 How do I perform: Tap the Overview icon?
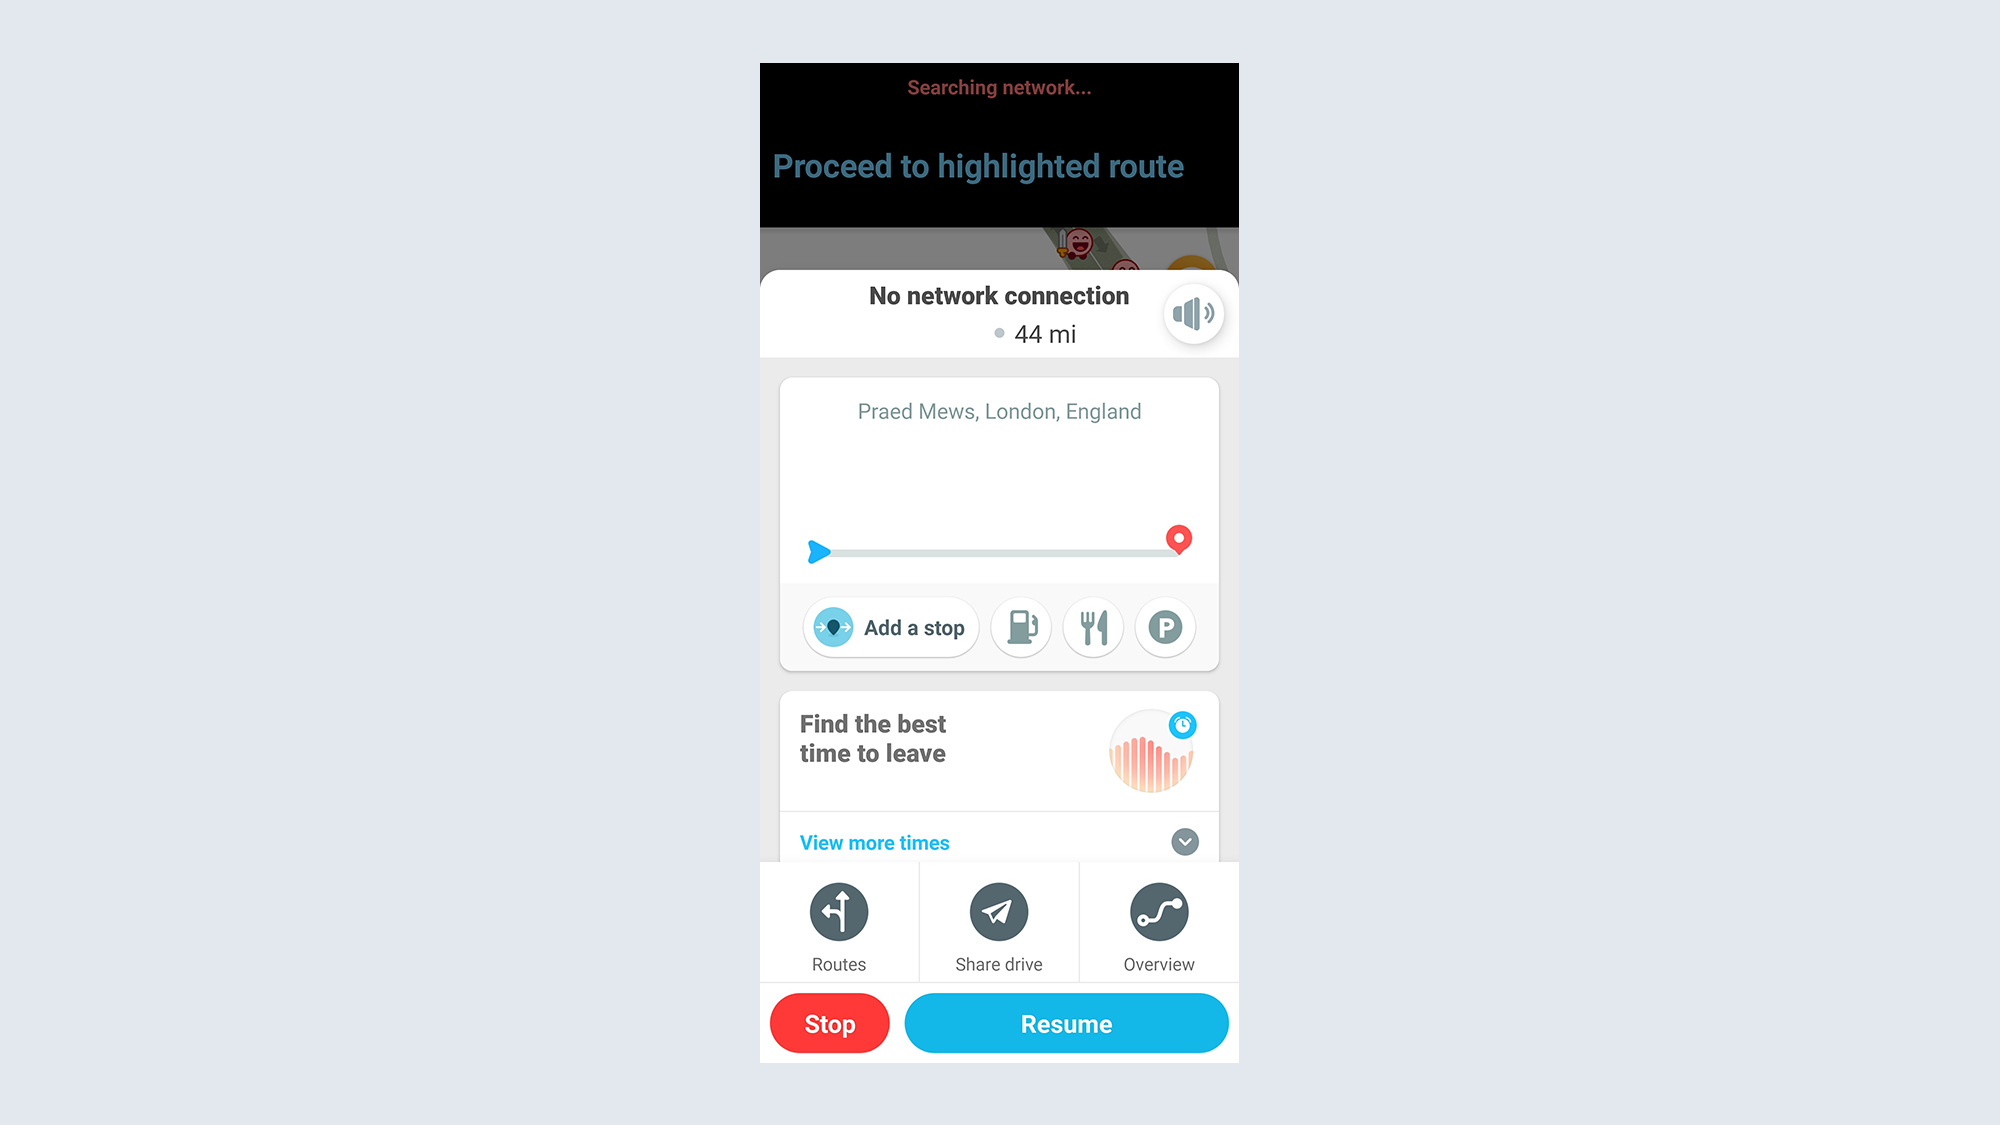click(1159, 911)
